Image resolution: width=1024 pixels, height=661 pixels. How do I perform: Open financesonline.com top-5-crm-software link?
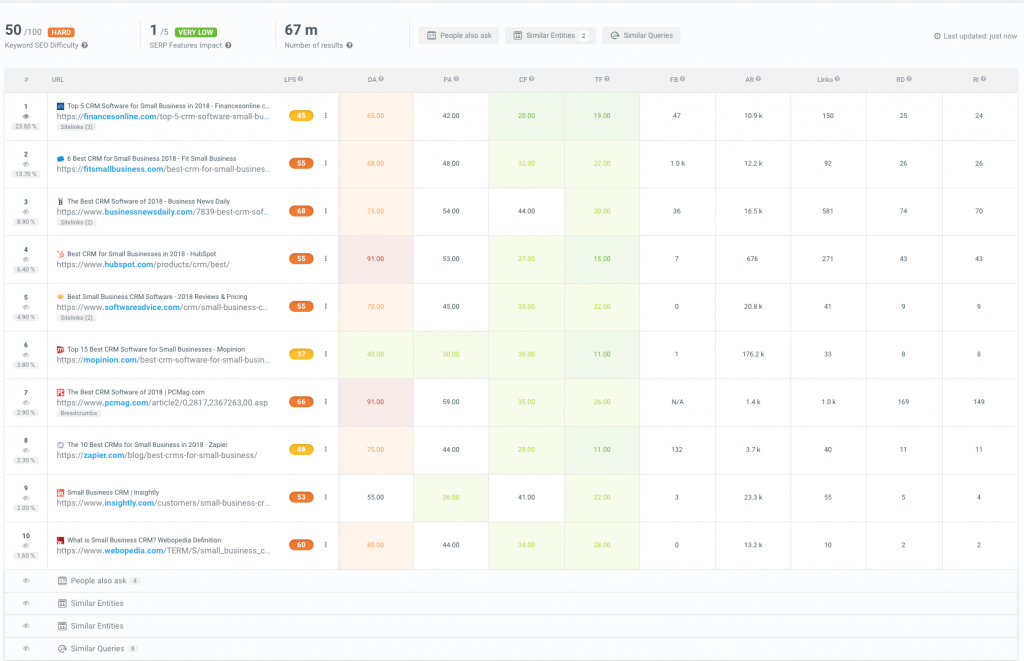[163, 116]
